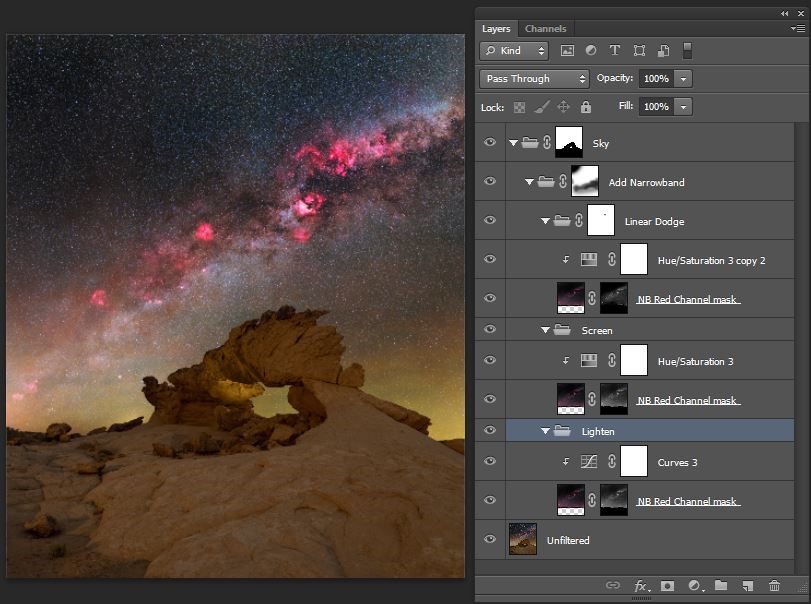Image resolution: width=811 pixels, height=604 pixels.
Task: Hide the Curves 3 adjustment layer
Action: click(490, 461)
